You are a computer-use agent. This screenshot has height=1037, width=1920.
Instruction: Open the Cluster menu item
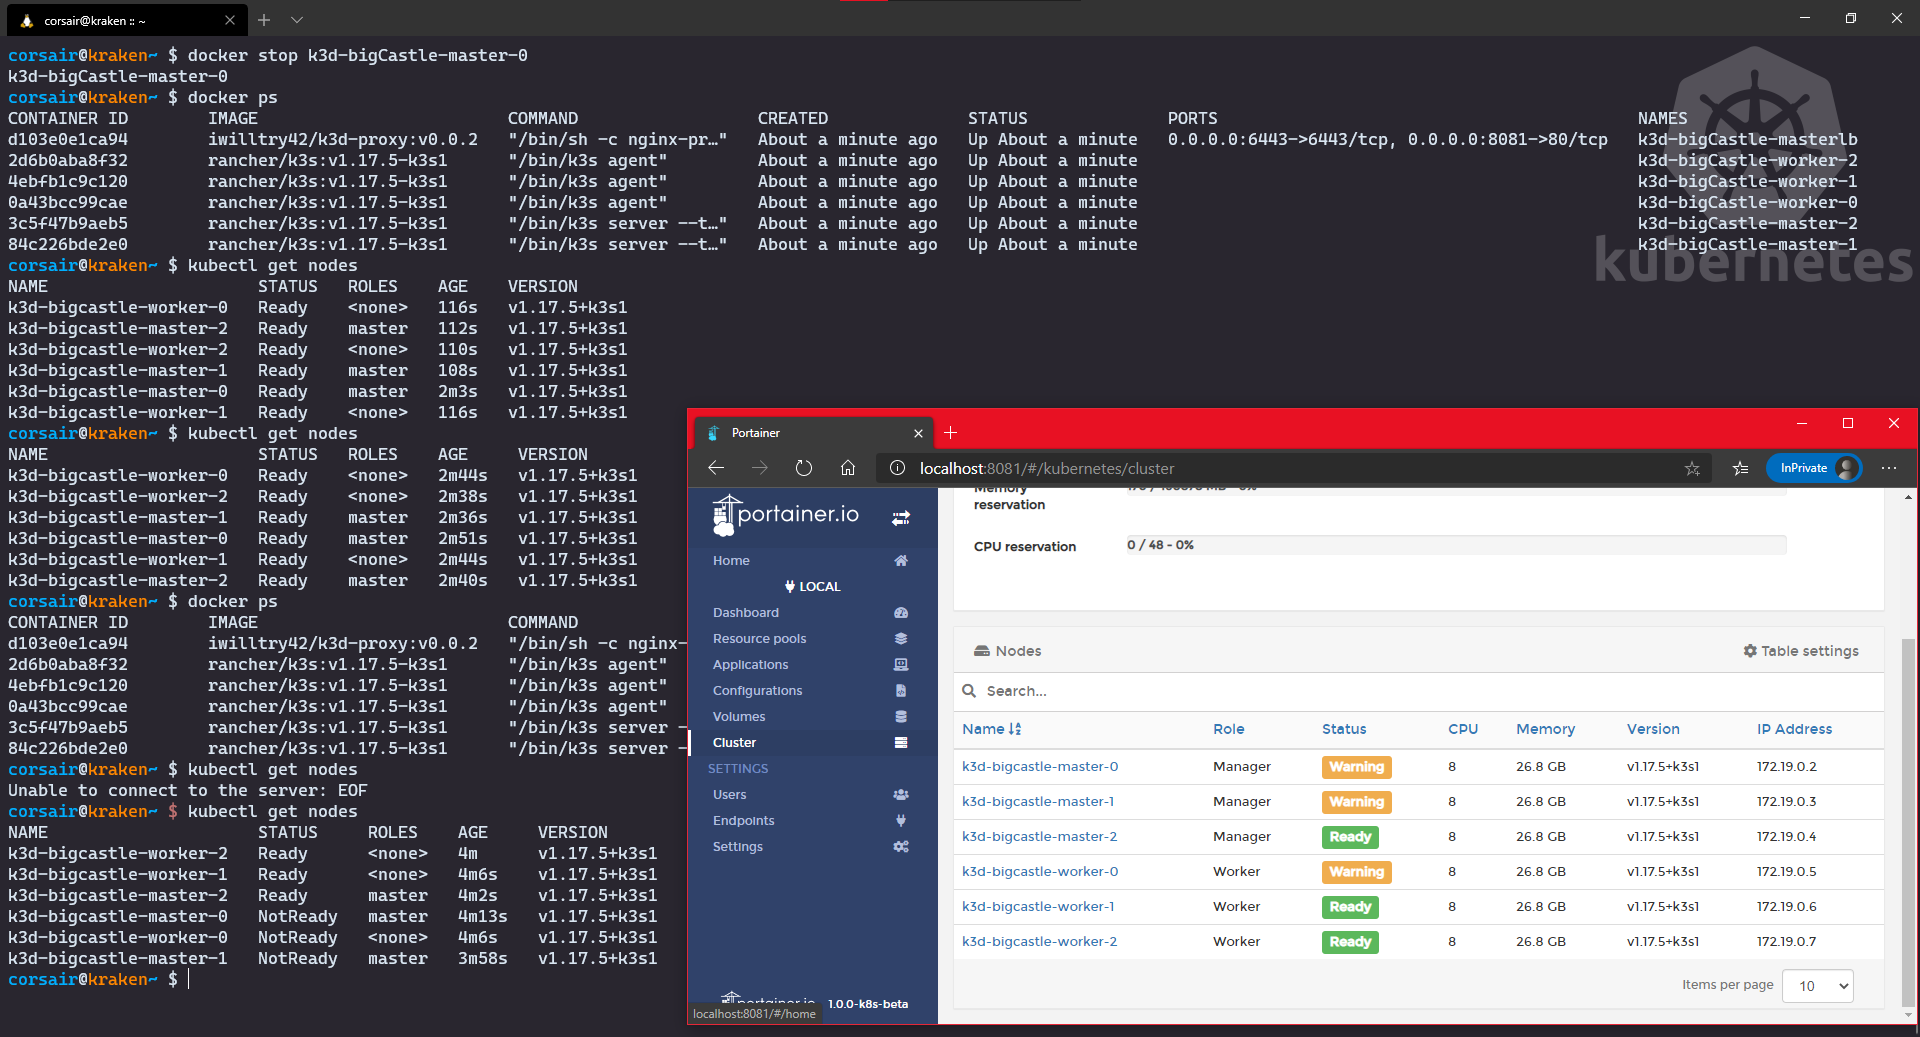click(734, 743)
